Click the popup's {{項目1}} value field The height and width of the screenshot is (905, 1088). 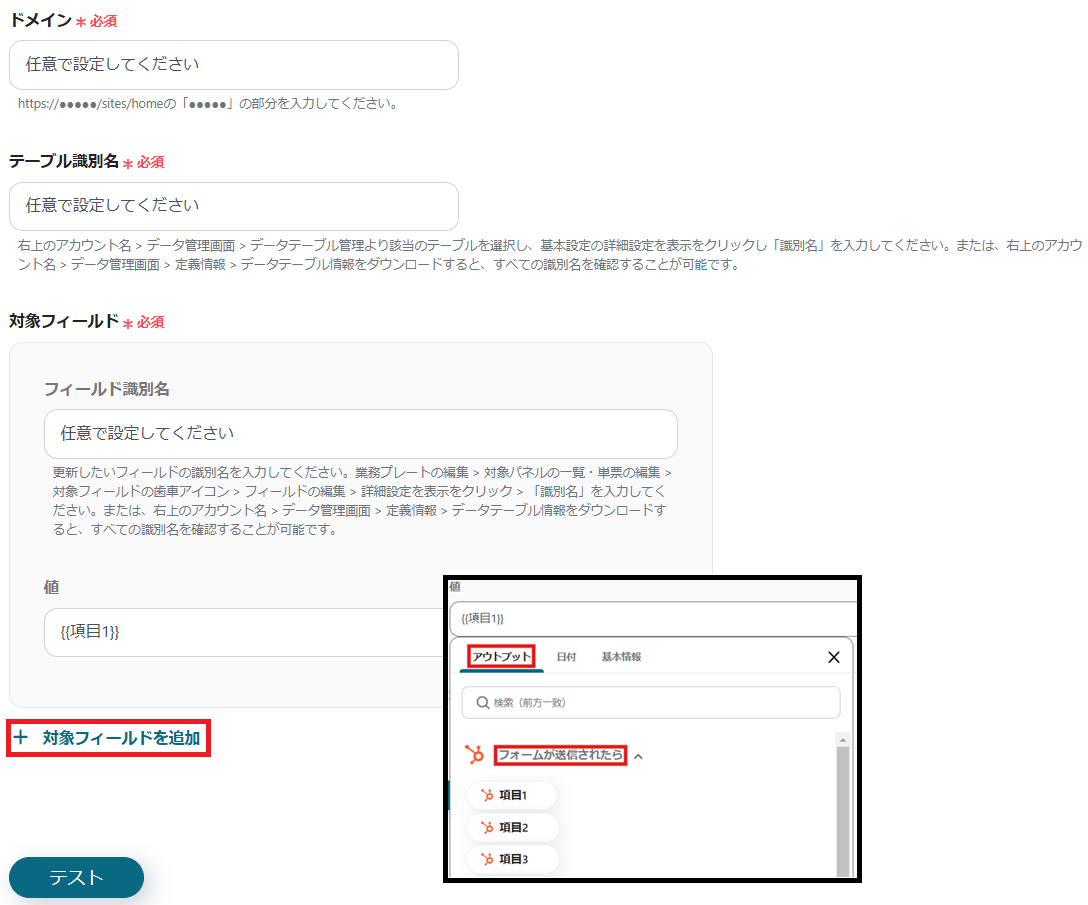[x=654, y=618]
